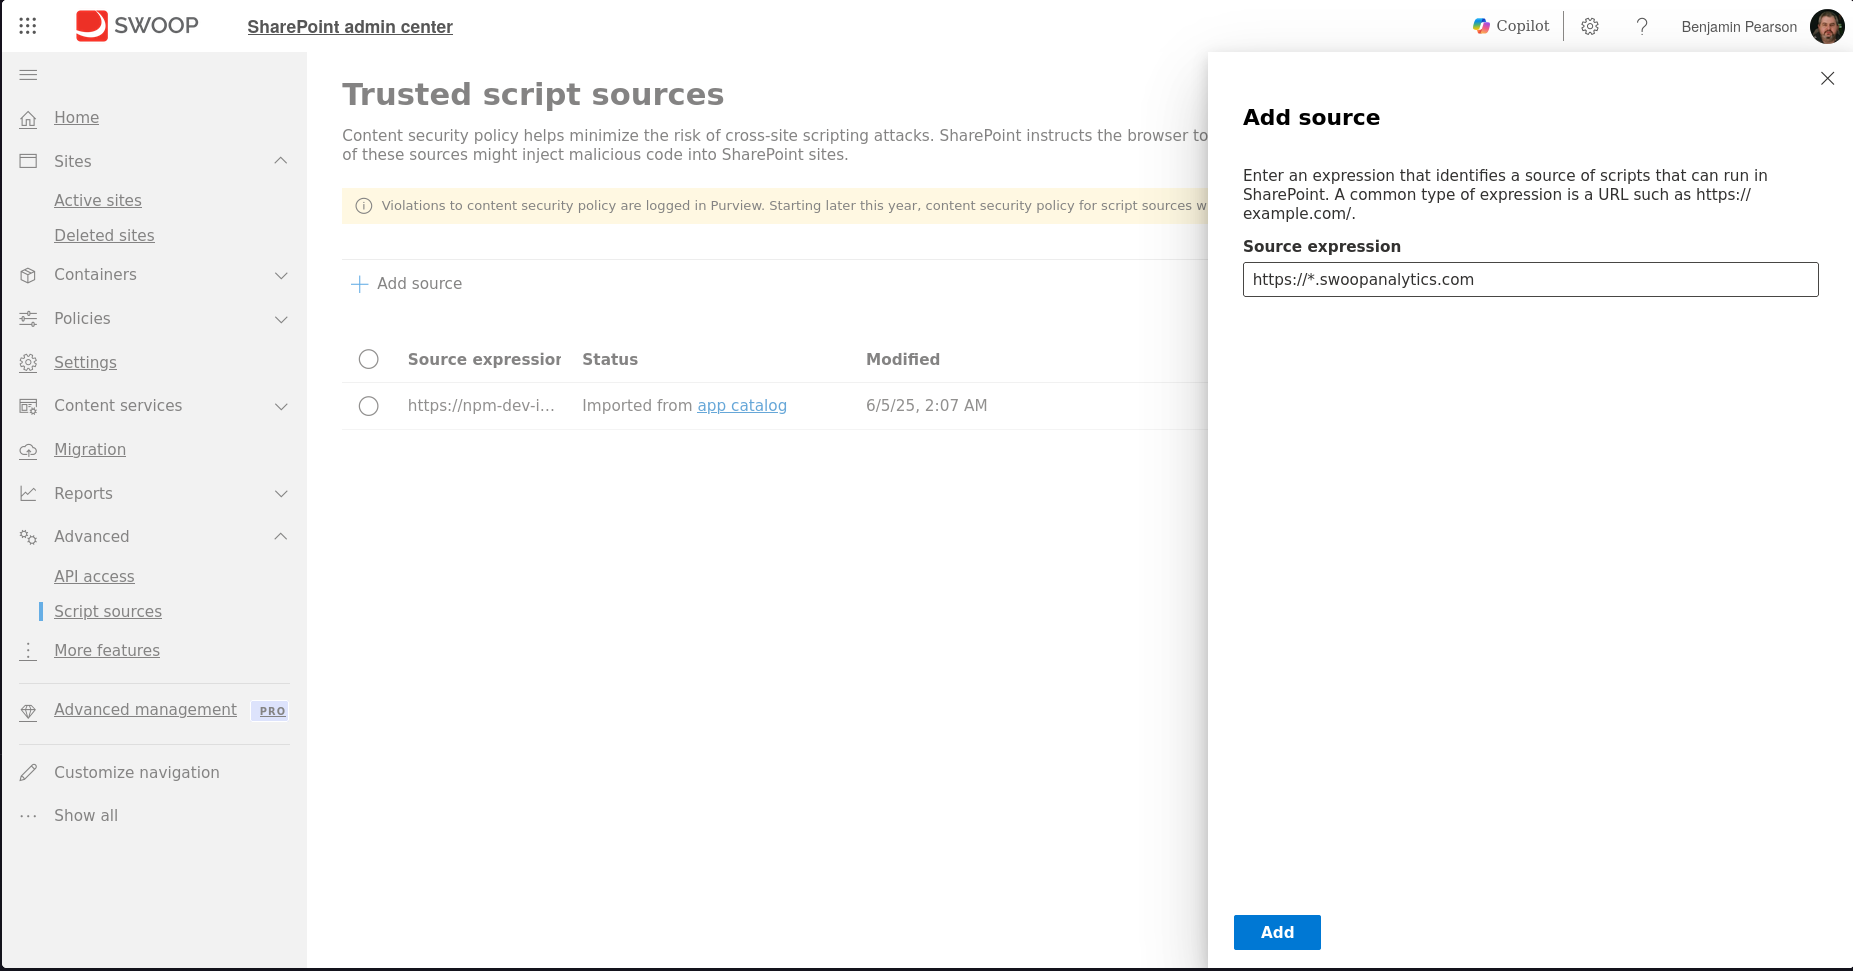Open the settings gear icon

coord(1590,27)
